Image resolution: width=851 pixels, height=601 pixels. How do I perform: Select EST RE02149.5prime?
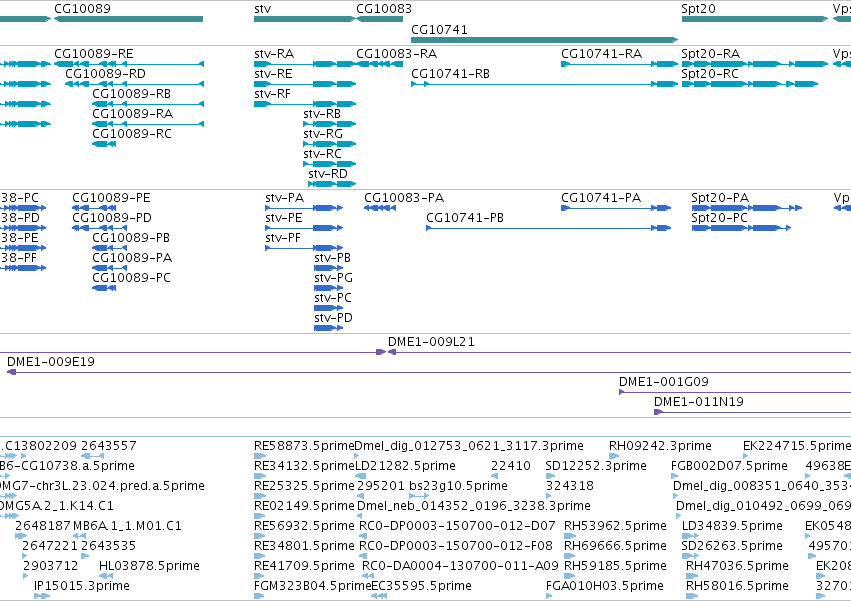(259, 516)
